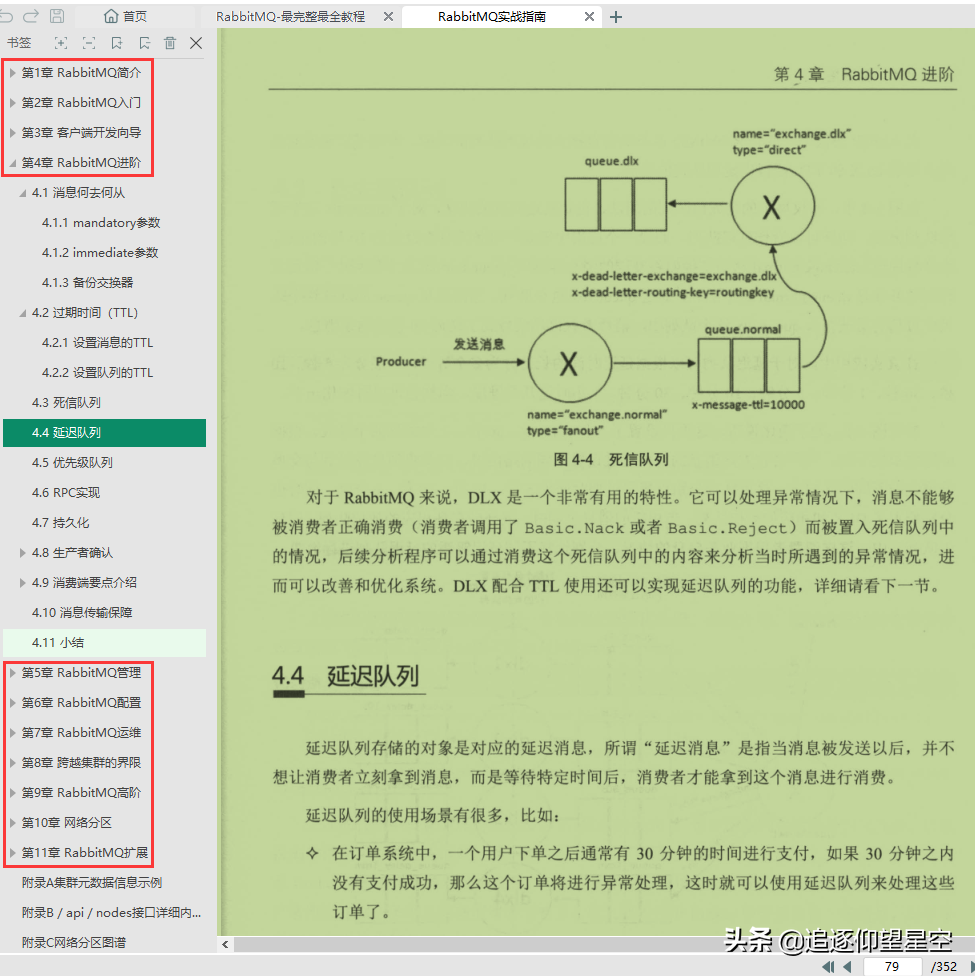Select highlighted 4.4 延迟队列 bookmark
This screenshot has width=975, height=976.
click(x=105, y=433)
